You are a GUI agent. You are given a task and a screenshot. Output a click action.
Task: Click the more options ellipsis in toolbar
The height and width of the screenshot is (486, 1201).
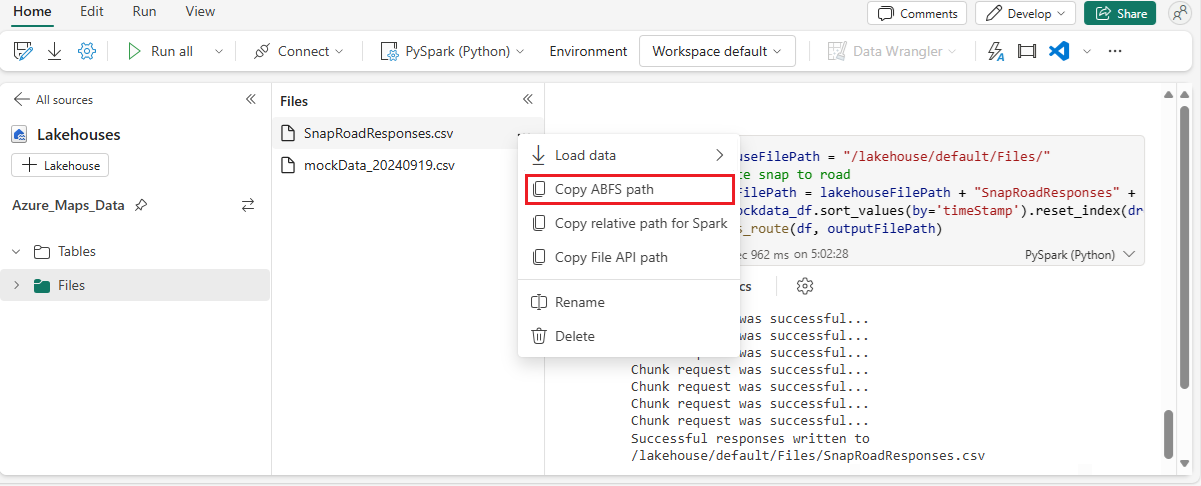[1115, 51]
